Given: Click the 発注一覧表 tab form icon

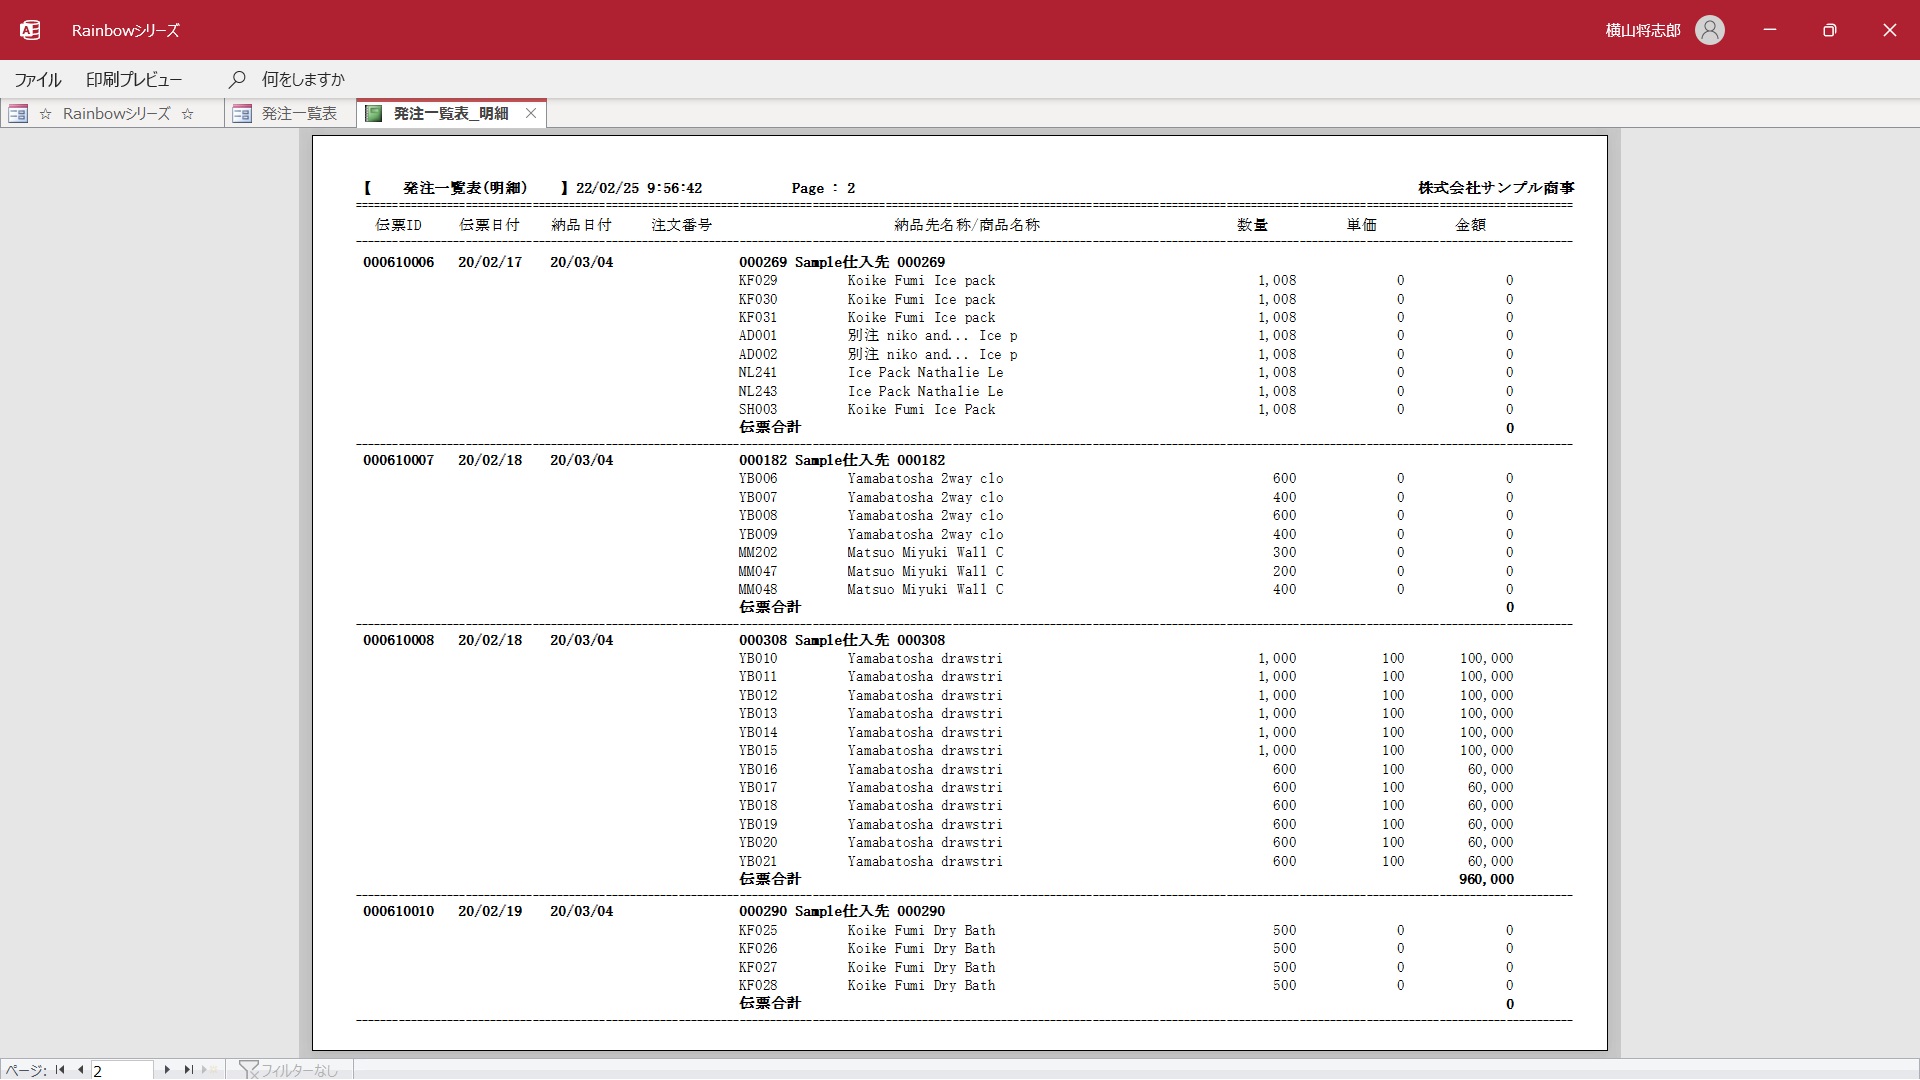Looking at the screenshot, I should pyautogui.click(x=242, y=114).
